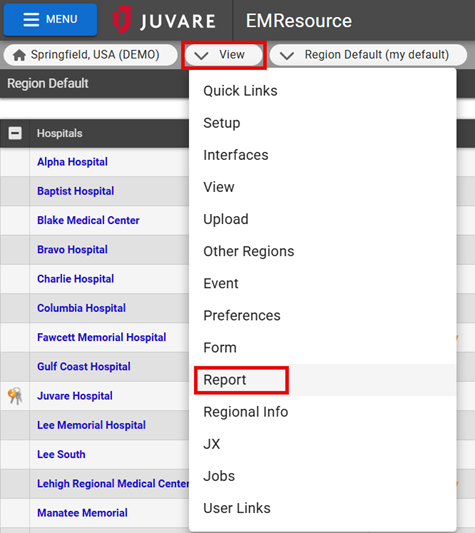Open the Gulf Coast Hospital link

pos(84,366)
